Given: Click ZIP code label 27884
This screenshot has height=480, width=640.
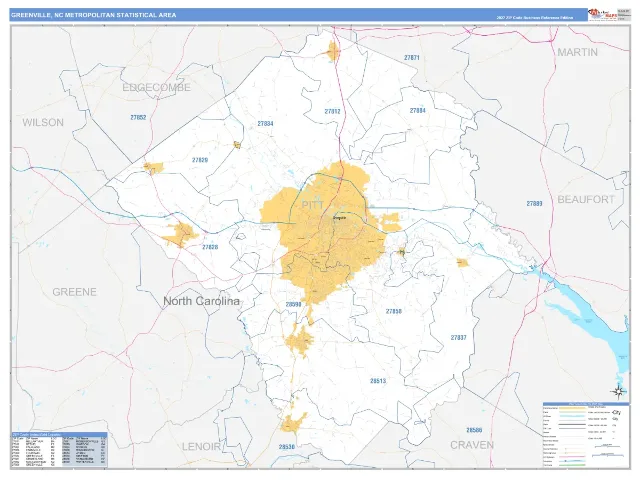Looking at the screenshot, I should tap(418, 111).
